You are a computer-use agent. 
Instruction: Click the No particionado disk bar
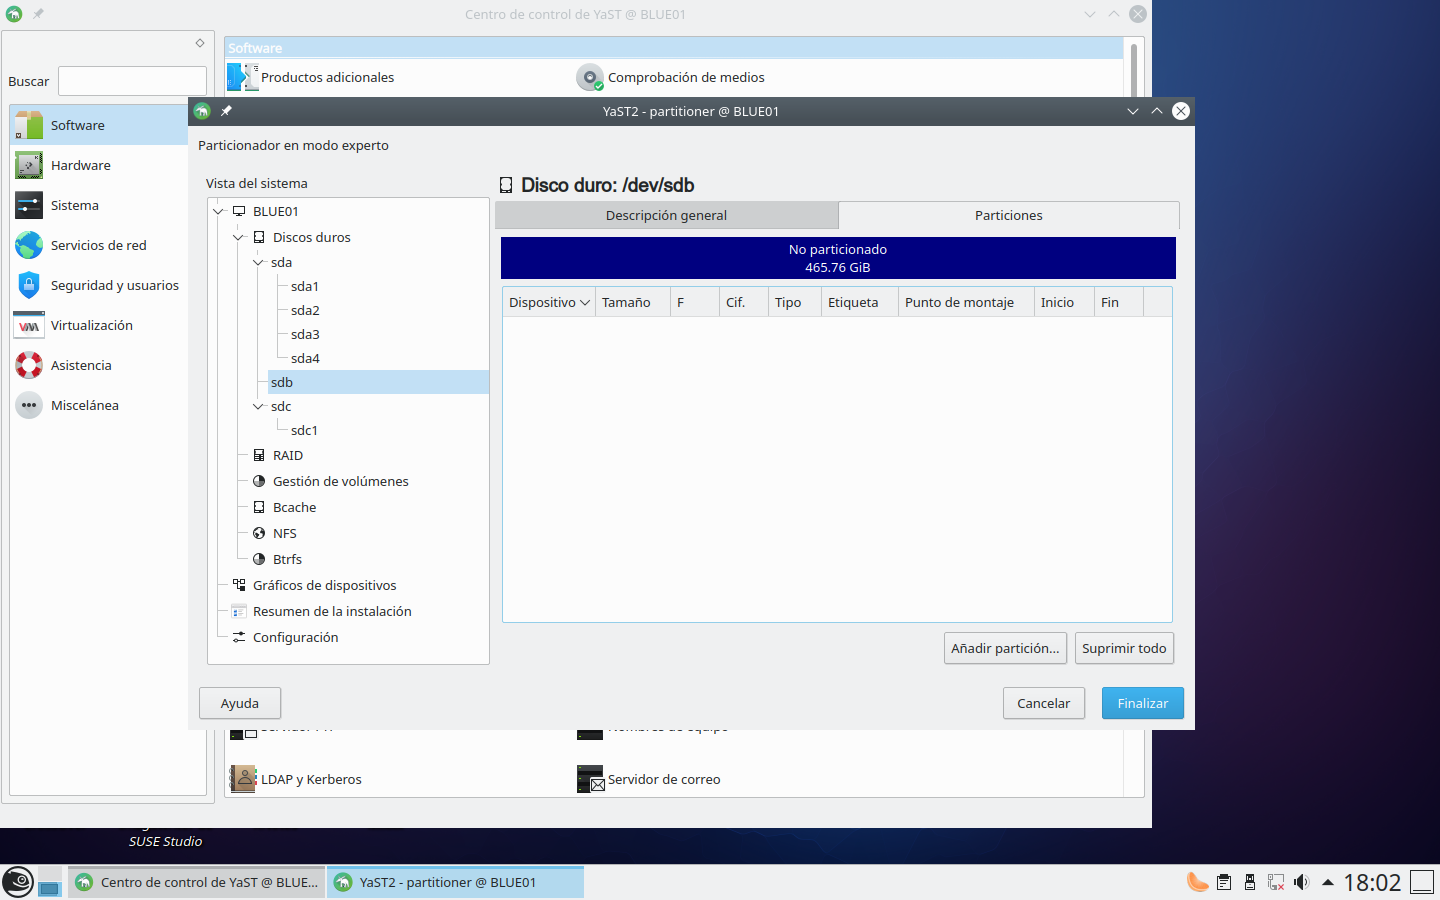838,258
